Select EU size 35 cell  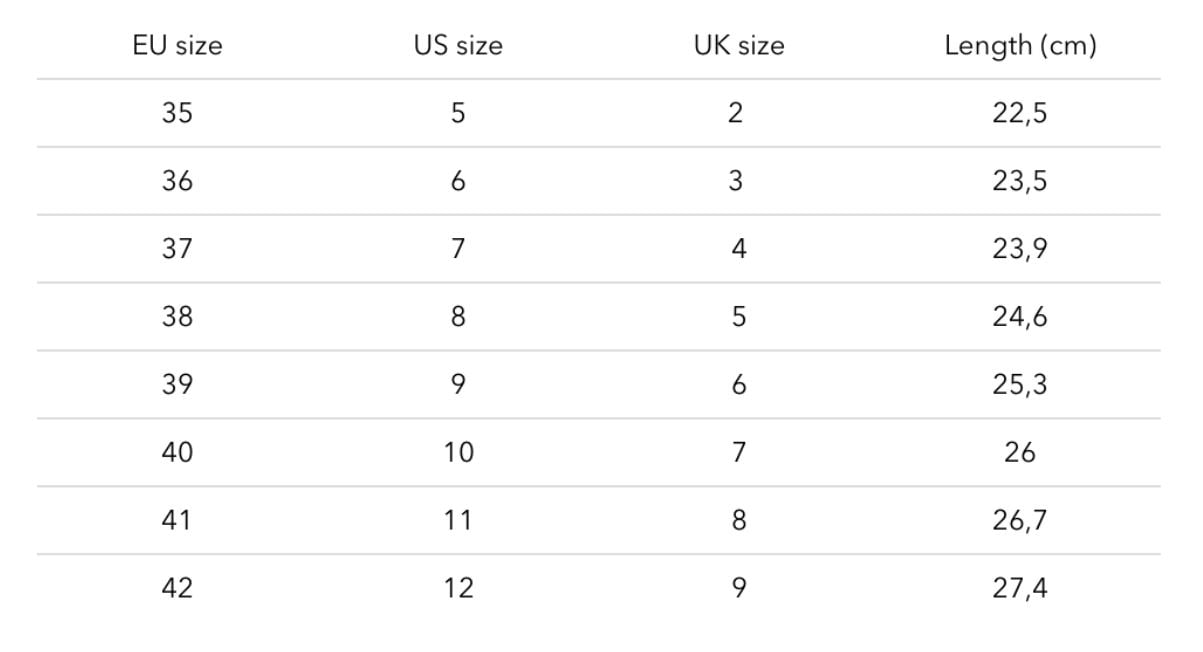pos(177,113)
